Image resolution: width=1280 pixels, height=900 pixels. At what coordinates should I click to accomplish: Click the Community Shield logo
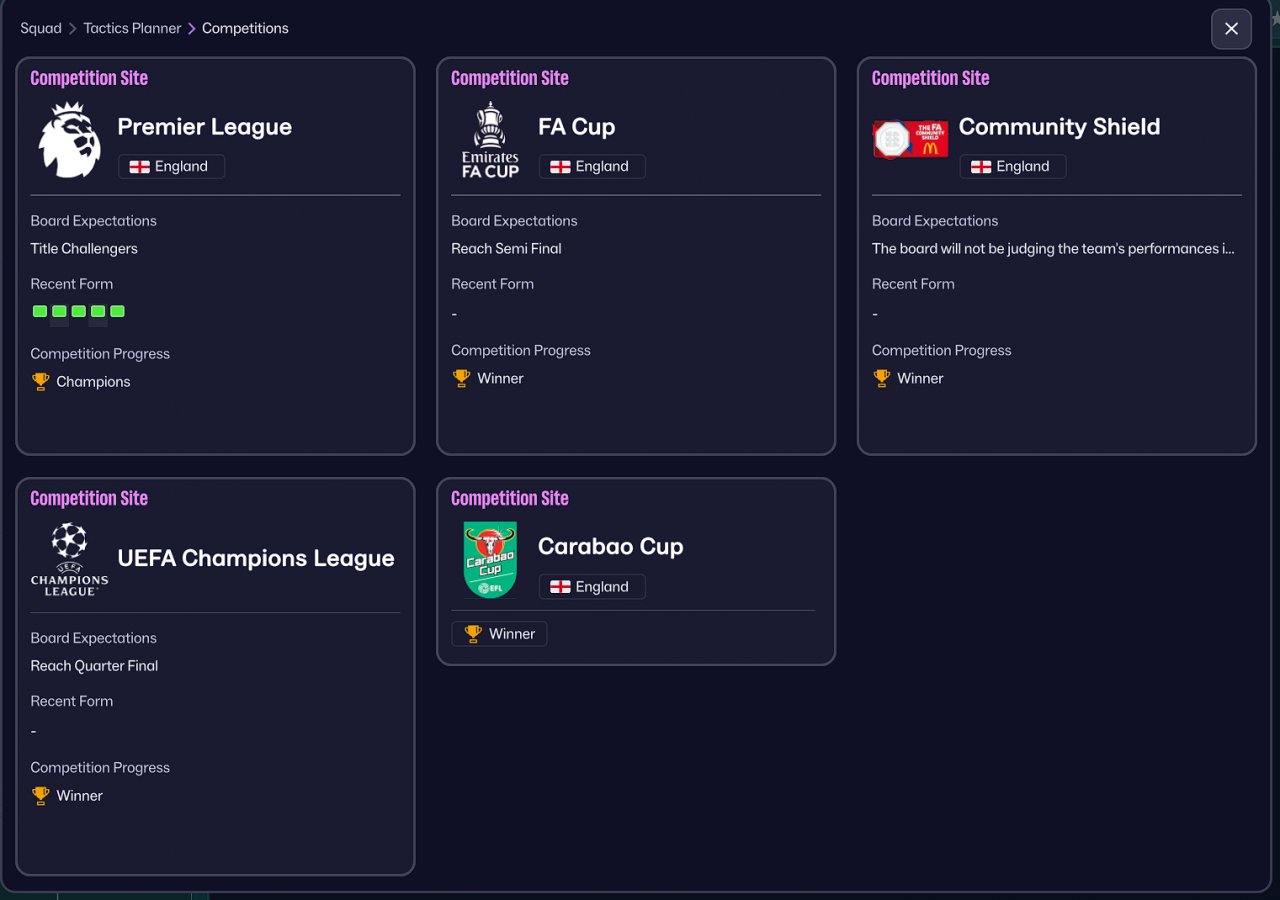910,140
